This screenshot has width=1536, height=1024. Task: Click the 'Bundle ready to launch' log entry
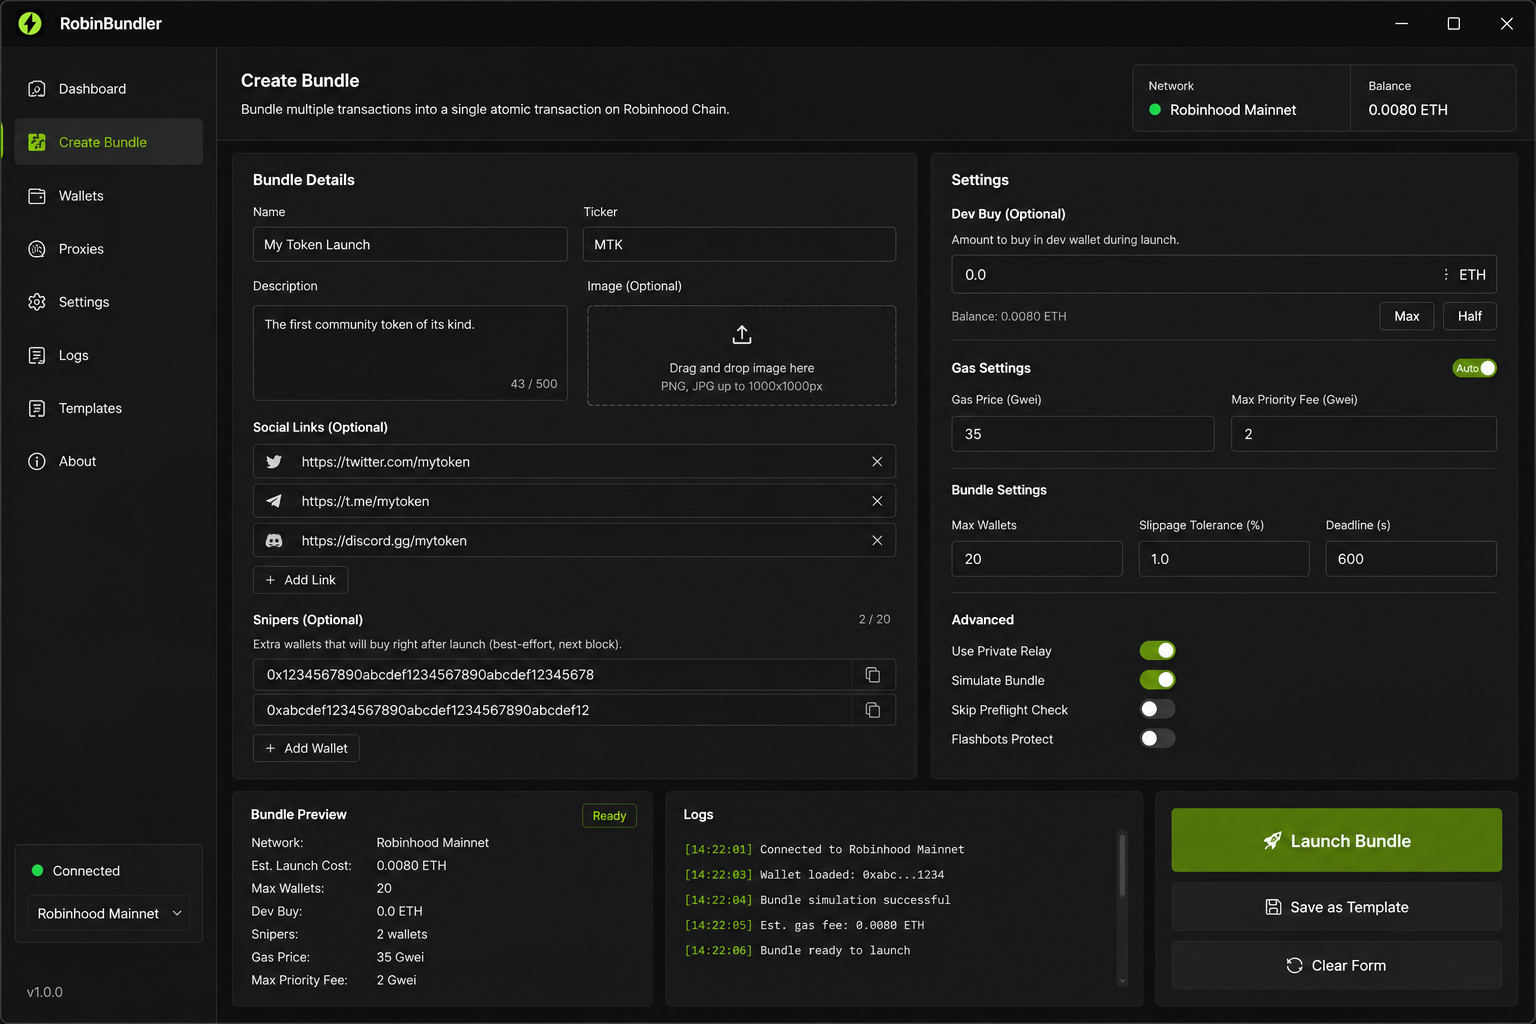coord(835,951)
